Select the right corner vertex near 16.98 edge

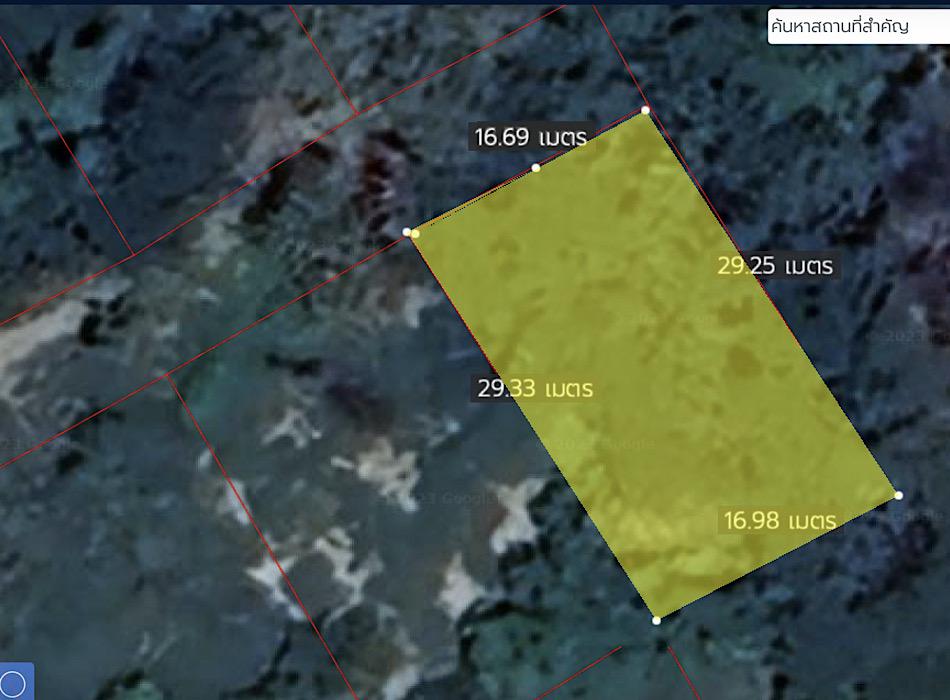point(899,496)
